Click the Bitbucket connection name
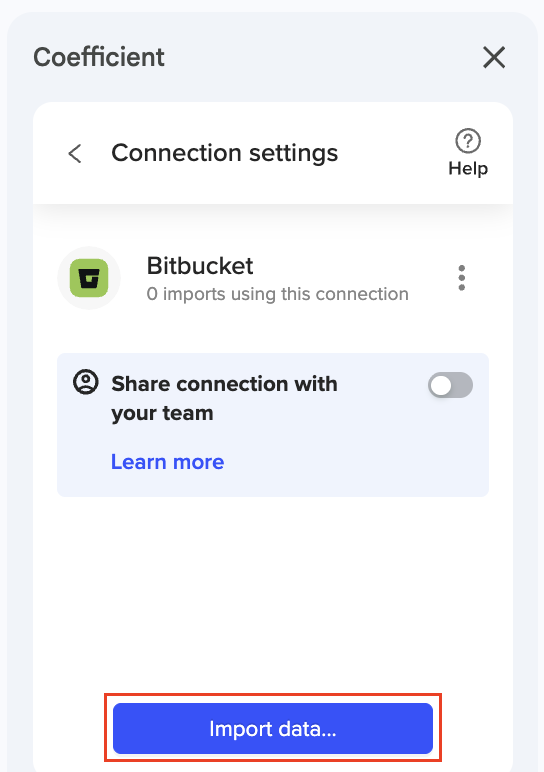This screenshot has height=772, width=544. 200,266
